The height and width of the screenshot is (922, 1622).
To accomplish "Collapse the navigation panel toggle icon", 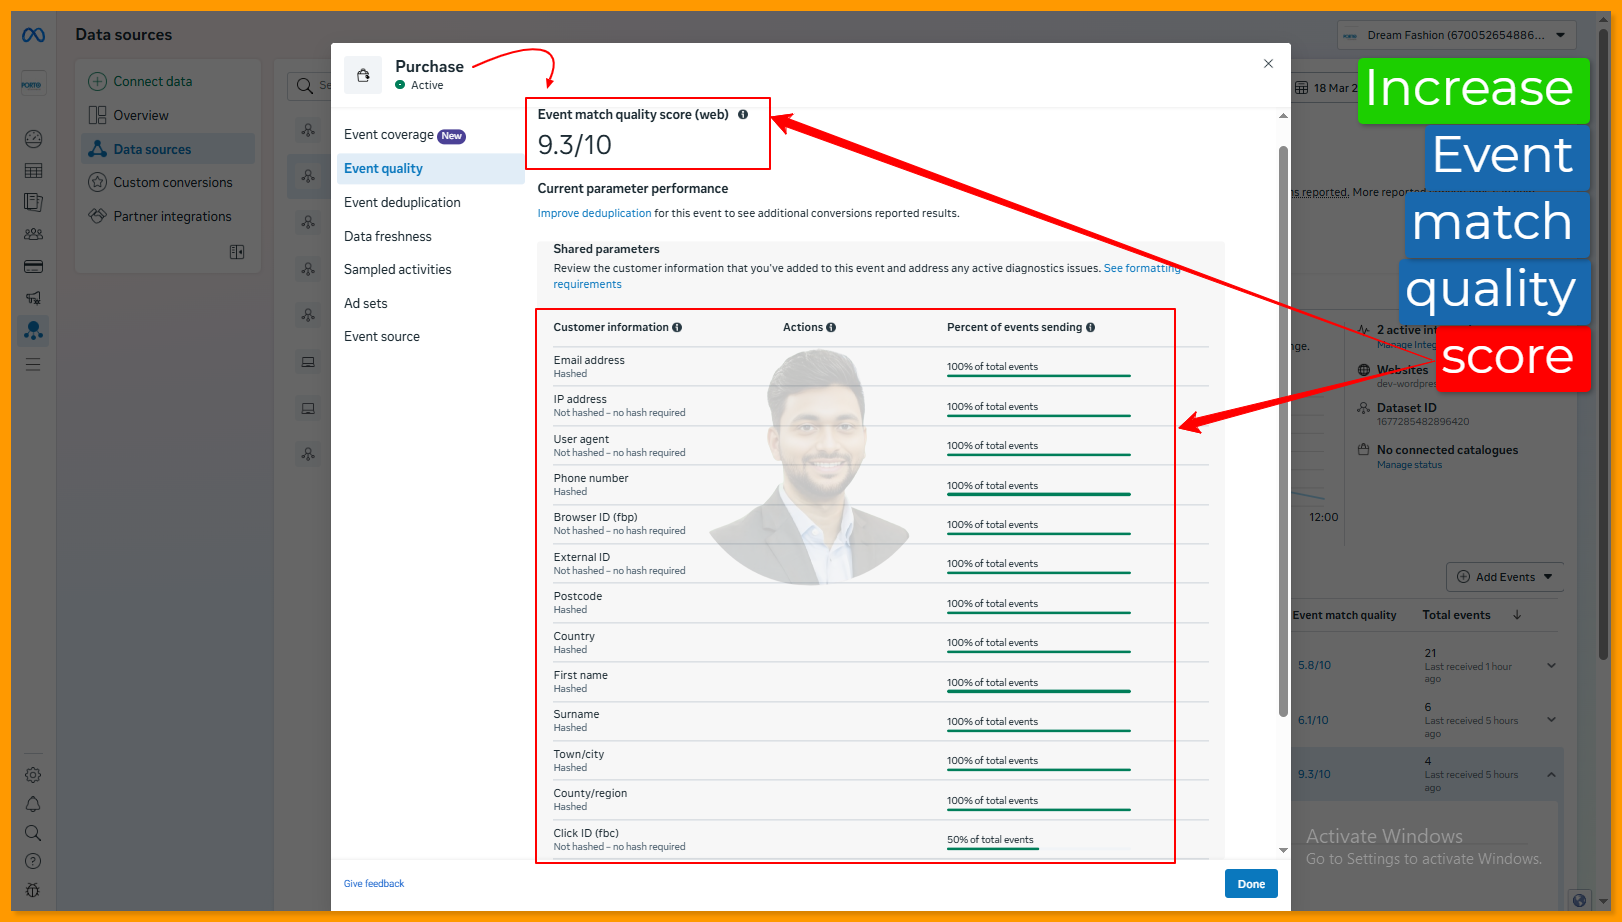I will click(237, 252).
